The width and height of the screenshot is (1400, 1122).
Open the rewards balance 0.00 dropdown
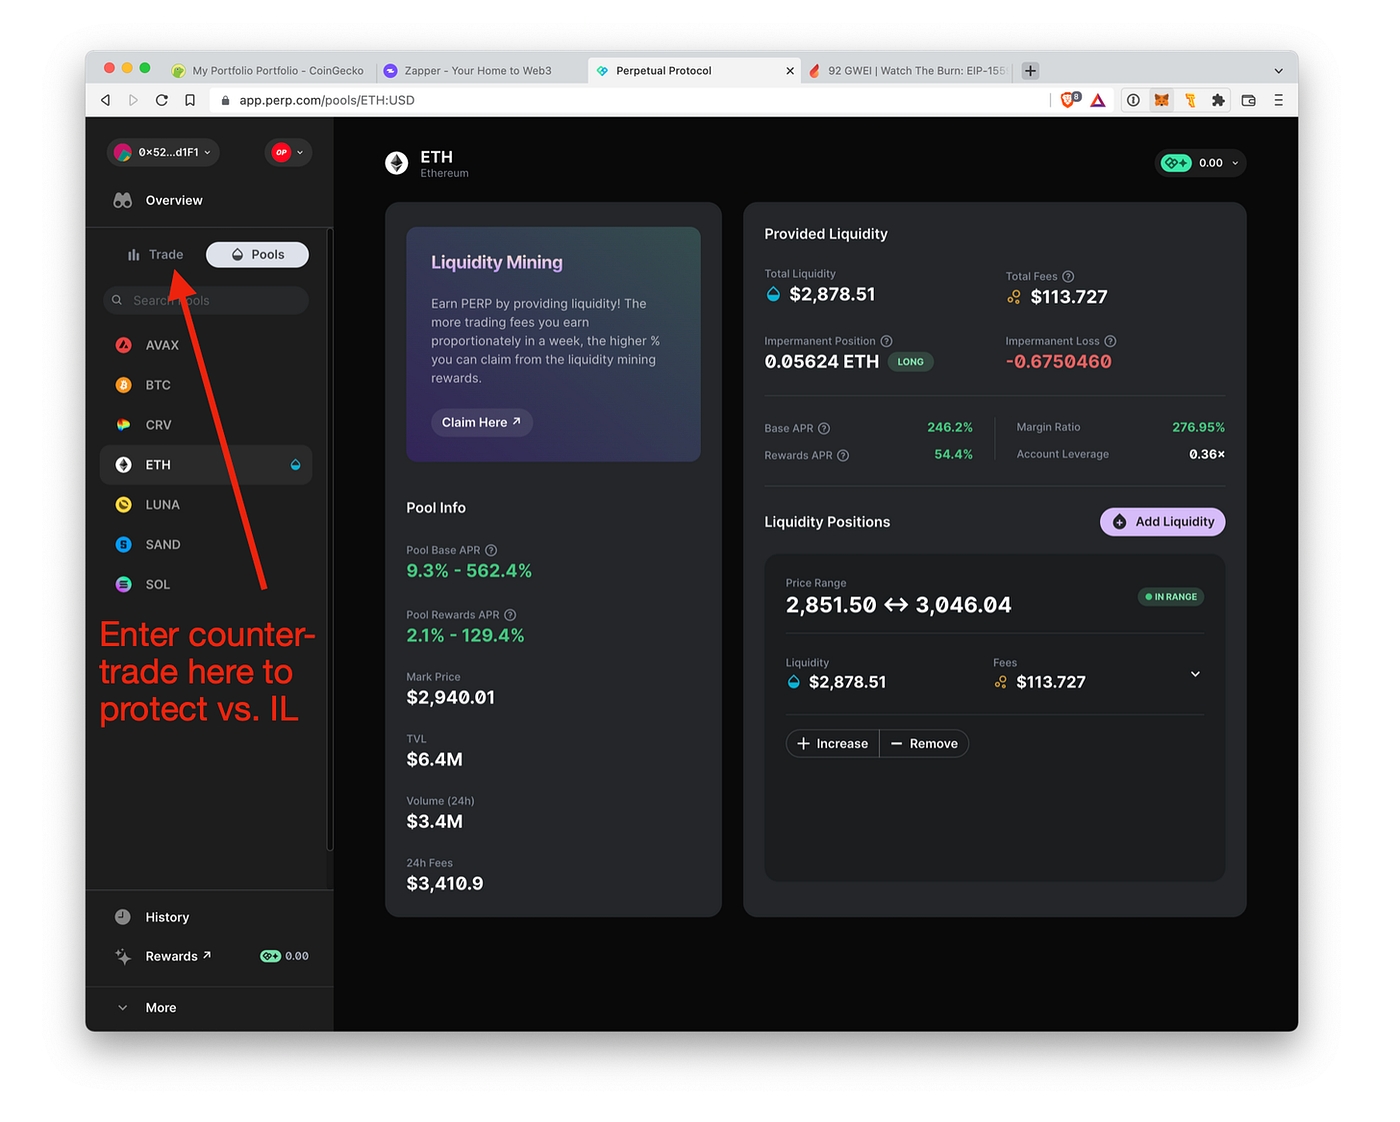1201,163
